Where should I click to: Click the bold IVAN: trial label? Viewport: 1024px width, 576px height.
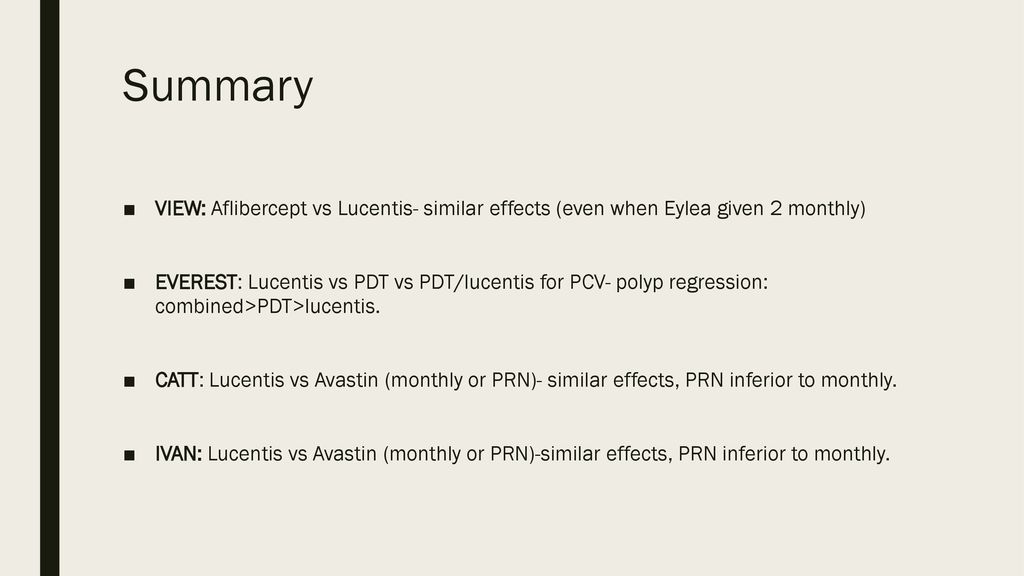178,454
